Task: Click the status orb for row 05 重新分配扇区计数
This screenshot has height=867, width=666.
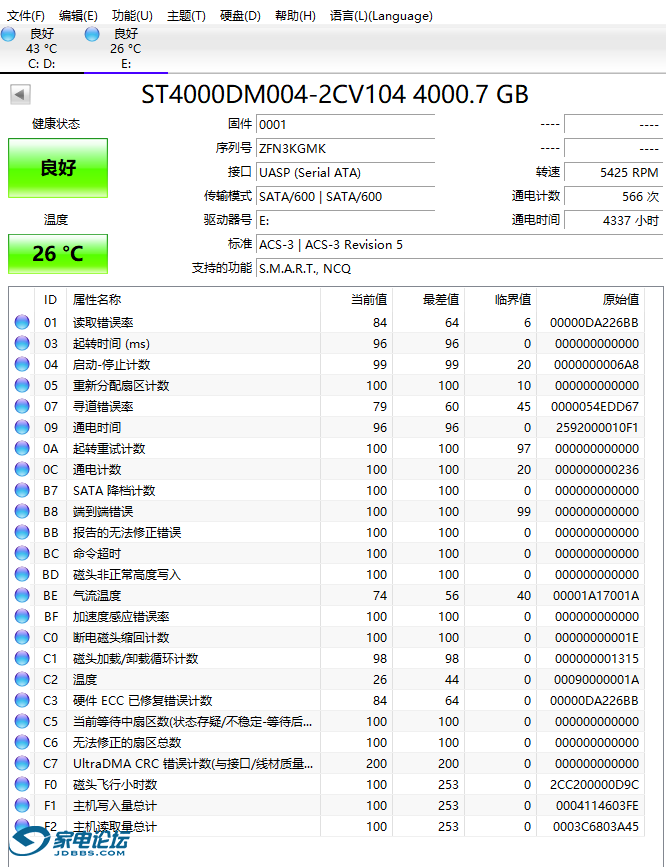Action: pyautogui.click(x=22, y=385)
